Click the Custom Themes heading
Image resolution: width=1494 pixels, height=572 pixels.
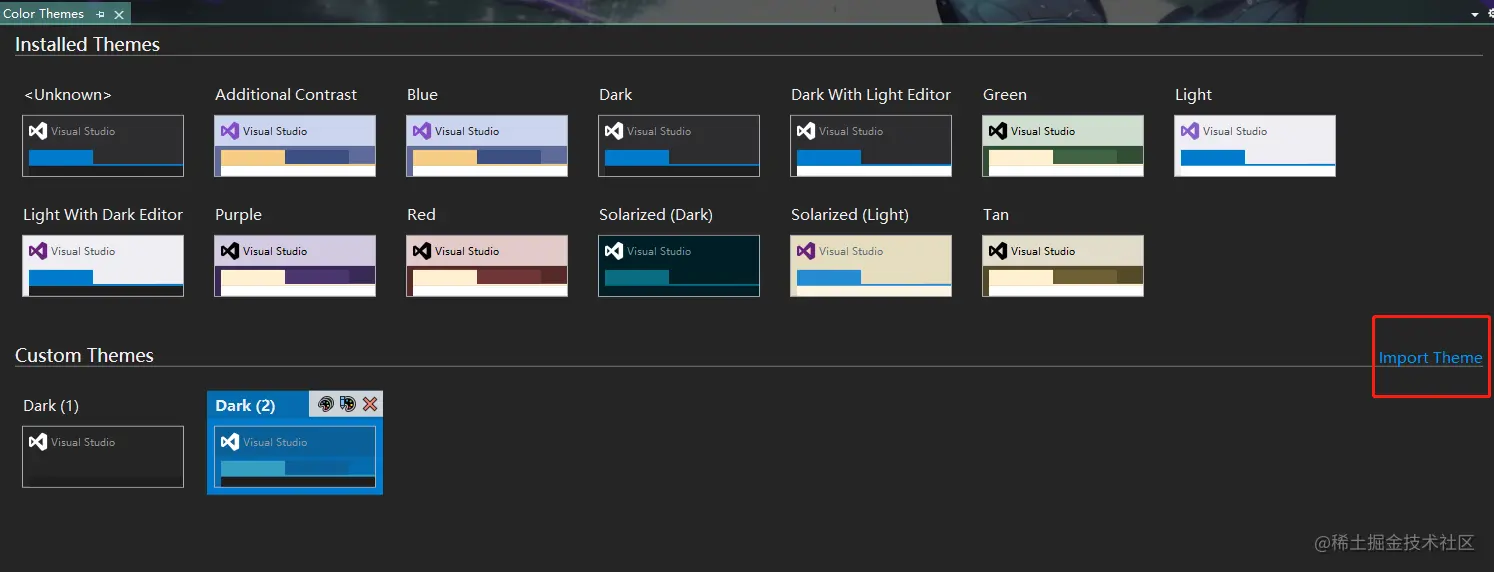click(x=84, y=356)
